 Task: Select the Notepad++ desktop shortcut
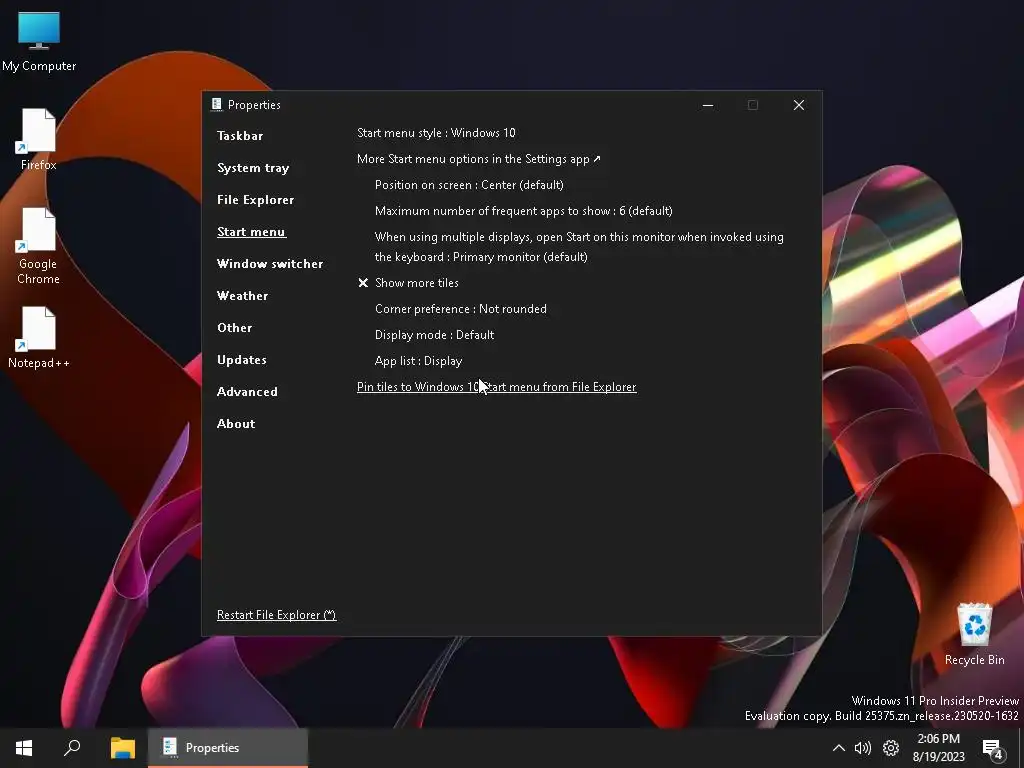click(x=39, y=338)
